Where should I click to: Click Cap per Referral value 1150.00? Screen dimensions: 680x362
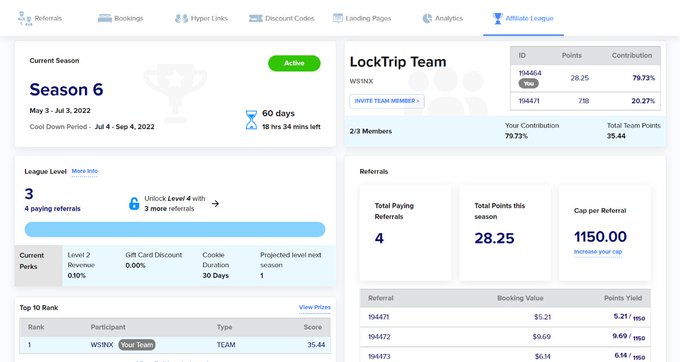click(600, 237)
